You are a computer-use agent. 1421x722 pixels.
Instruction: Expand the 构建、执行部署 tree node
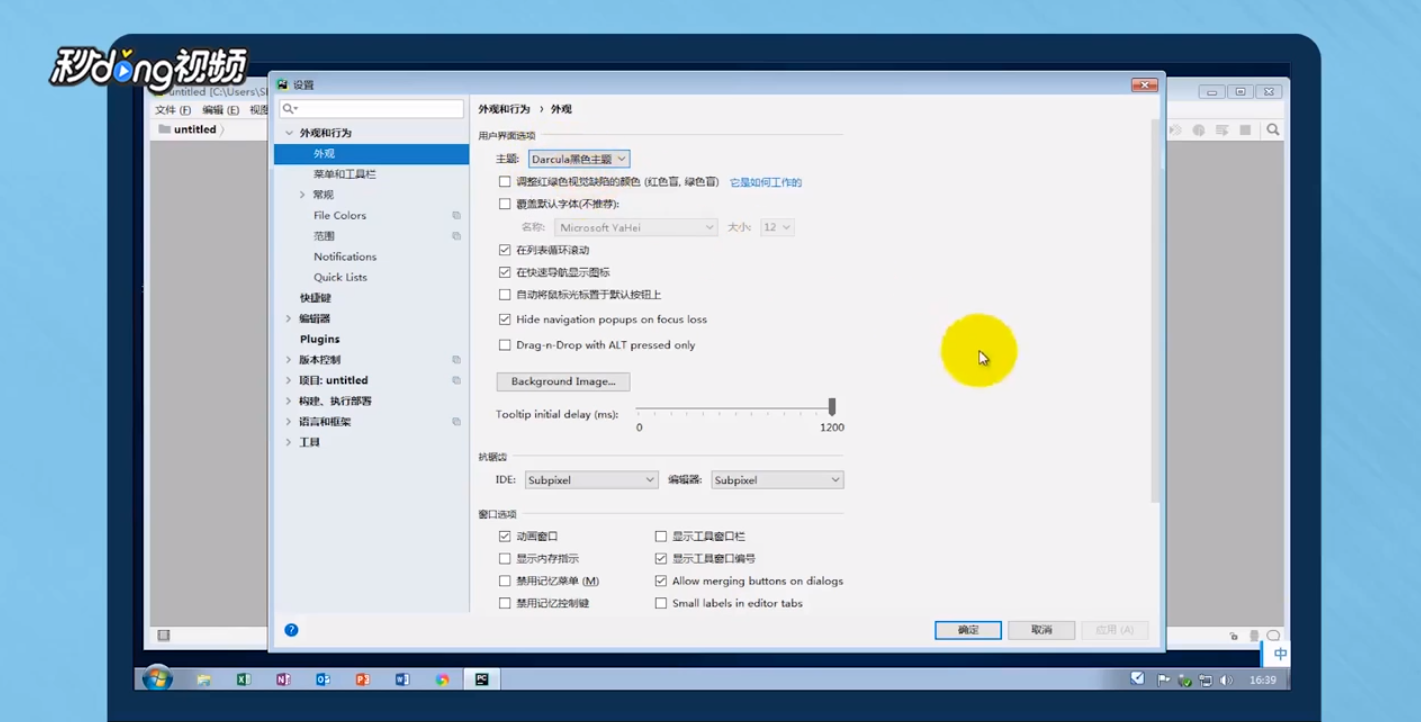tap(289, 401)
